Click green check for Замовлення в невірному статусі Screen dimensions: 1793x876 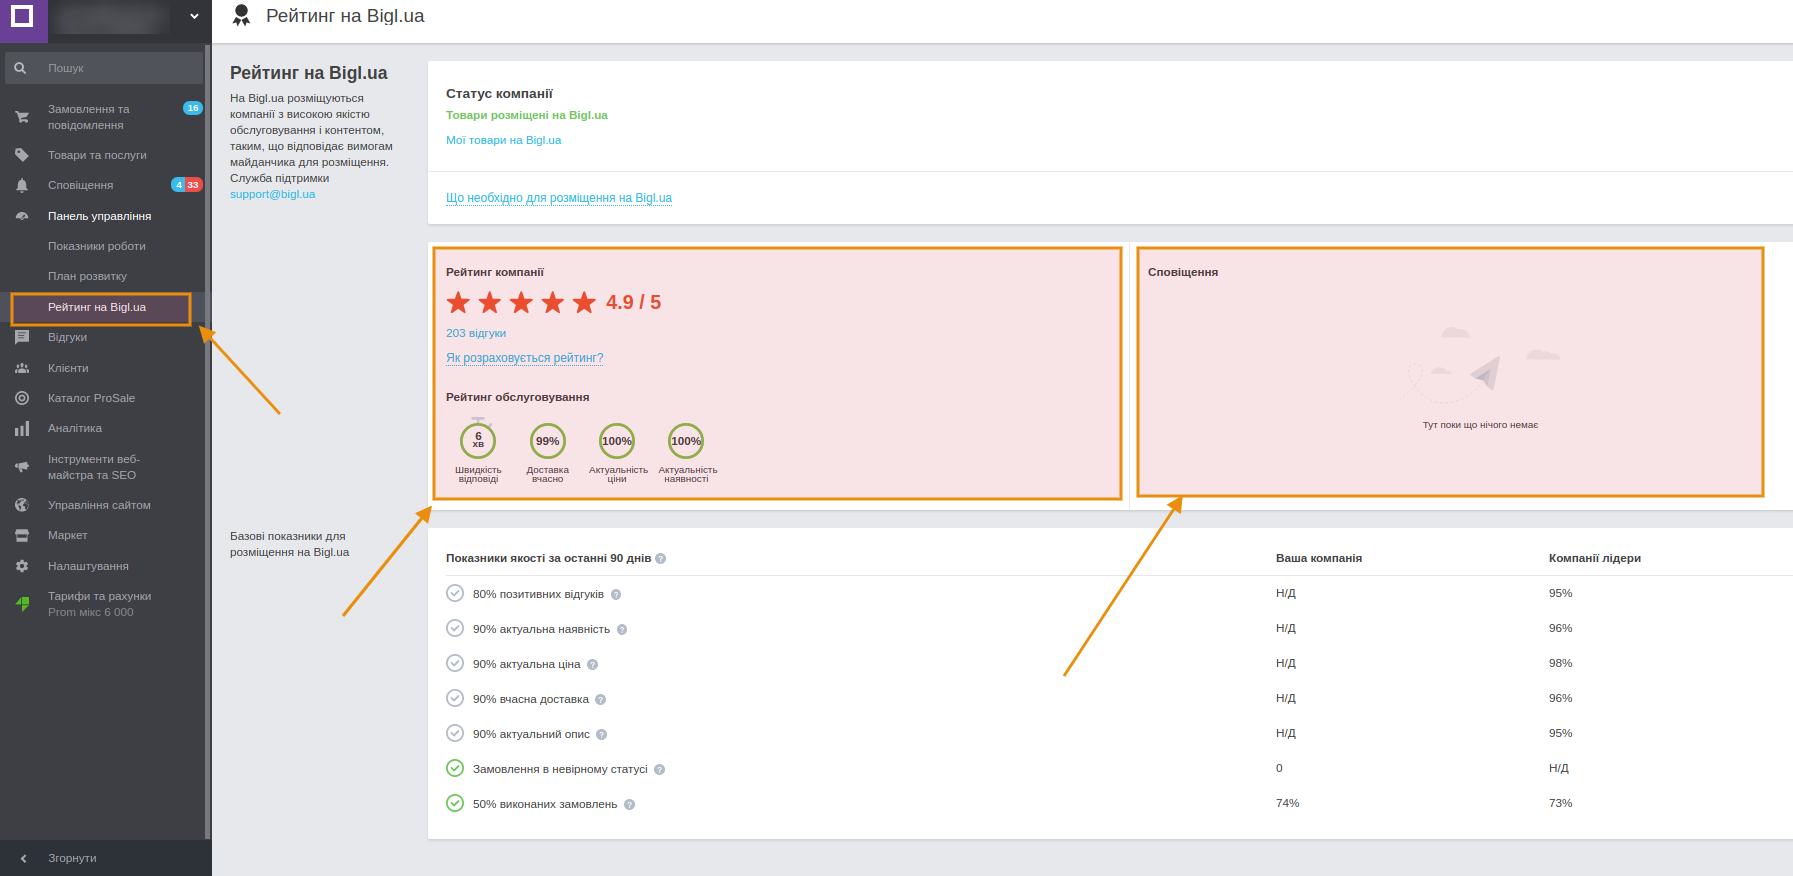pos(455,768)
